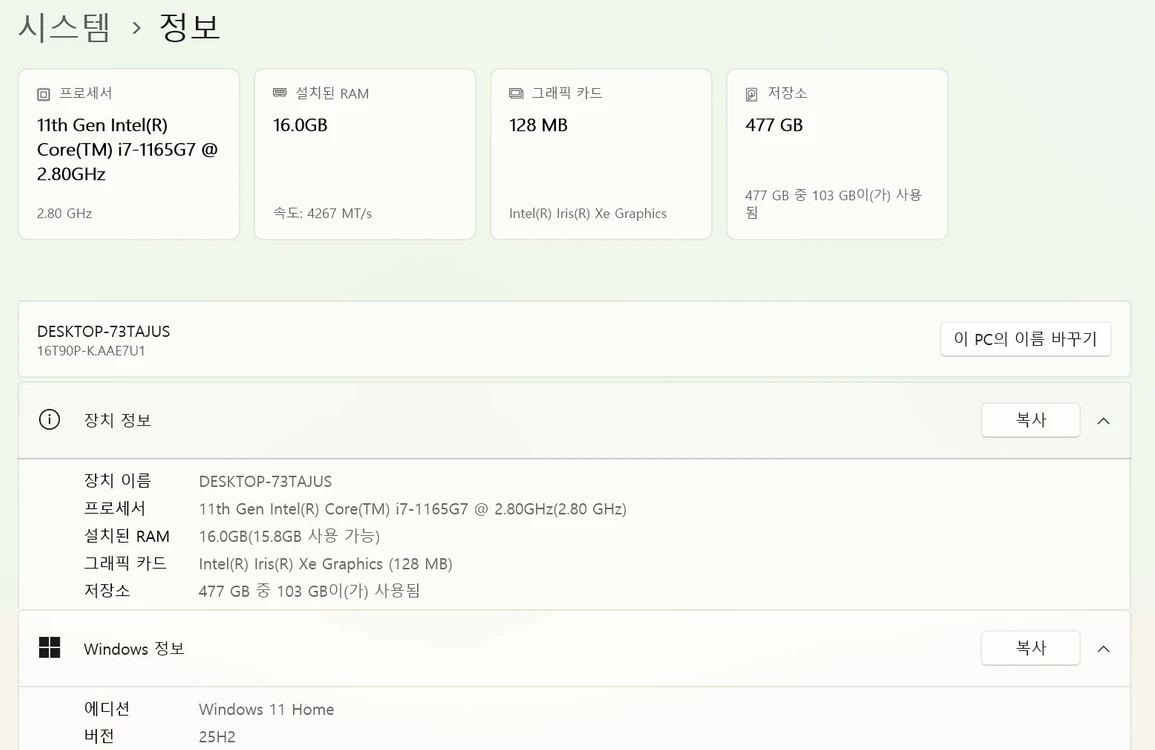This screenshot has height=750, width=1155.
Task: Open the 설치된 RAM summary card
Action: (x=365, y=154)
